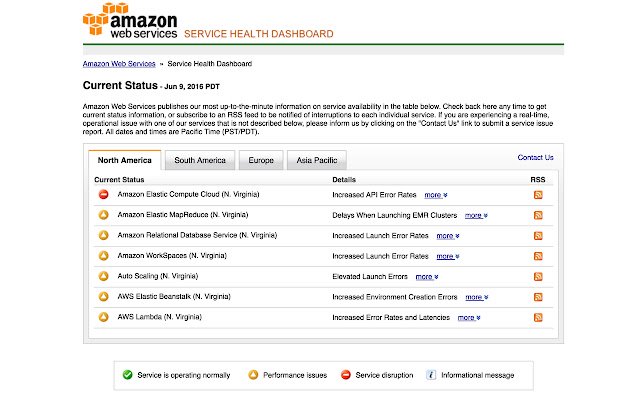Click the Current Status heading
Screen dimensions: 640x400
[x=120, y=85]
